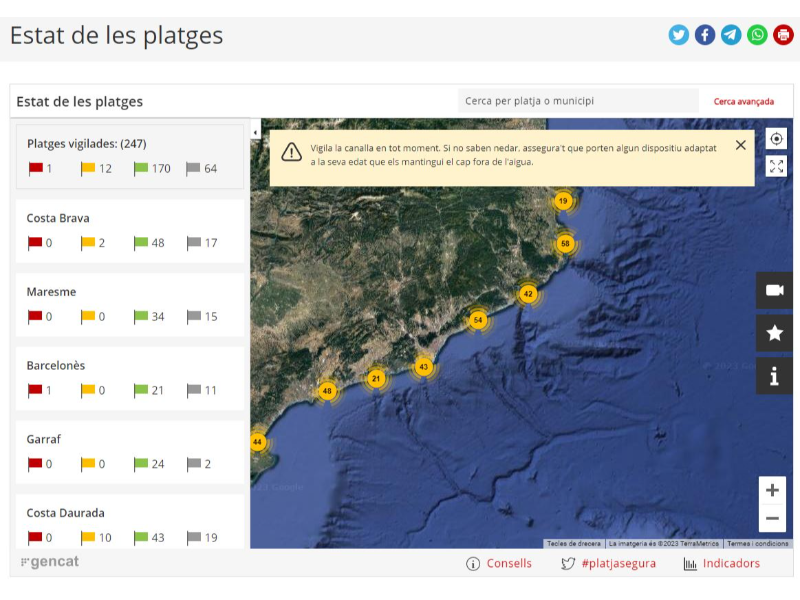
Task: Open beach webcams camera button
Action: (x=774, y=290)
